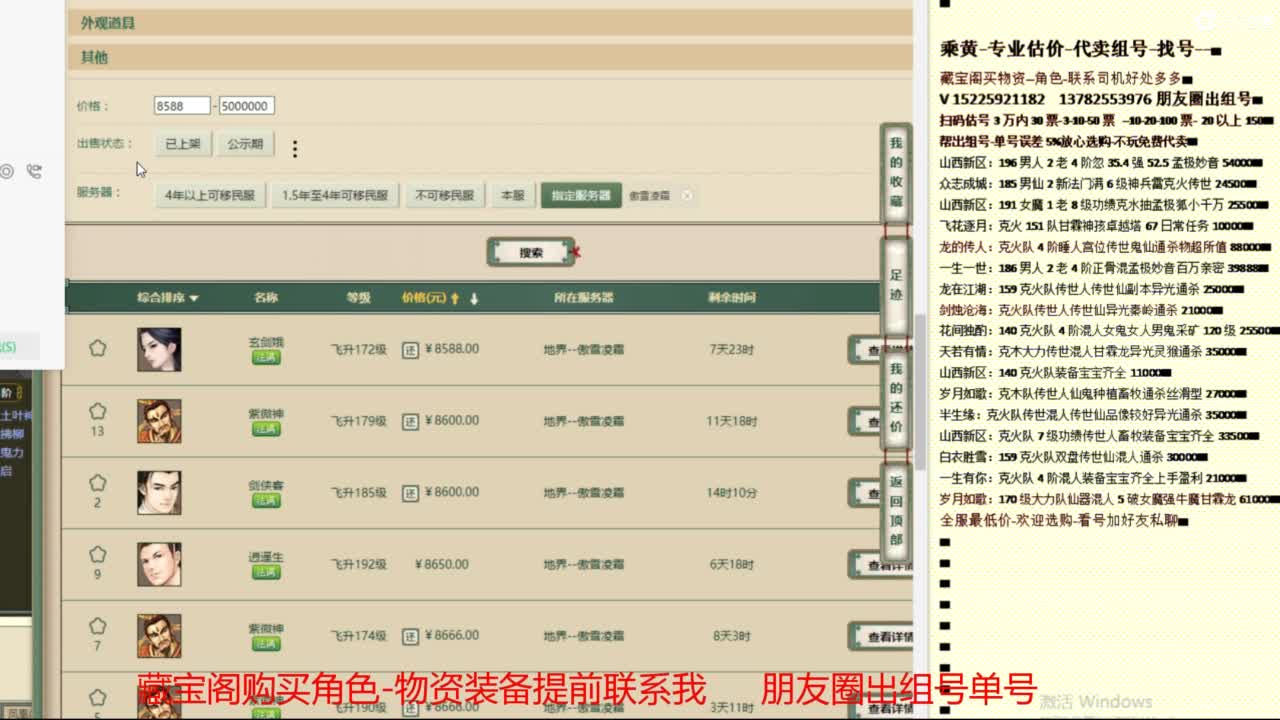Toggle the 已上架 sale status filter
The image size is (1280, 720).
click(183, 144)
